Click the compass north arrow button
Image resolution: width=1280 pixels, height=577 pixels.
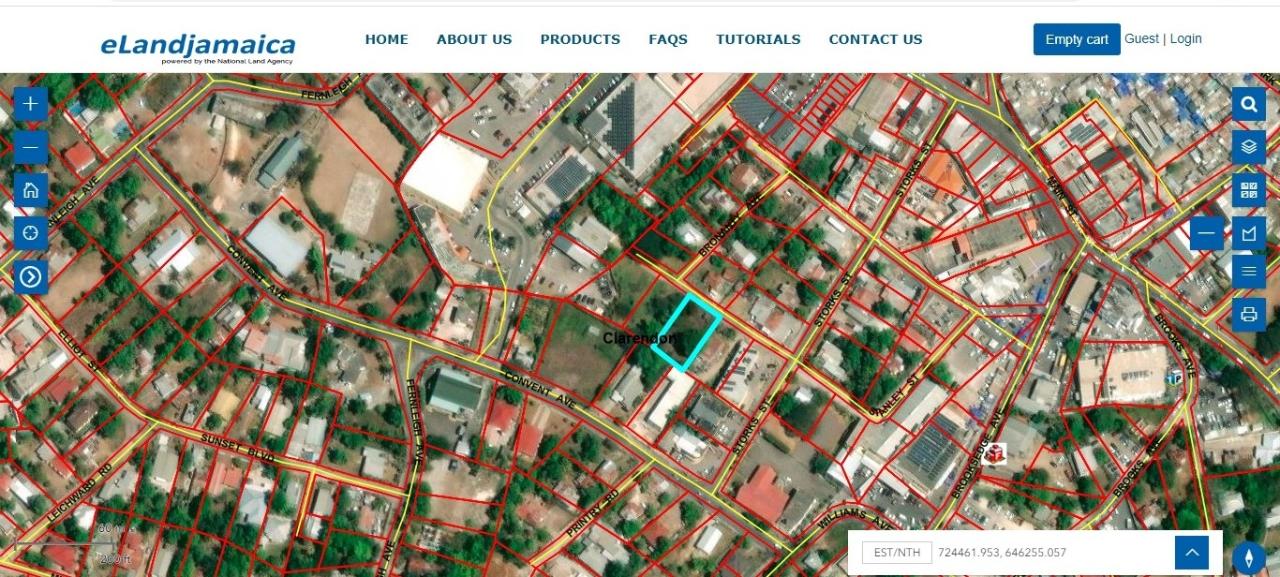coord(1248,558)
